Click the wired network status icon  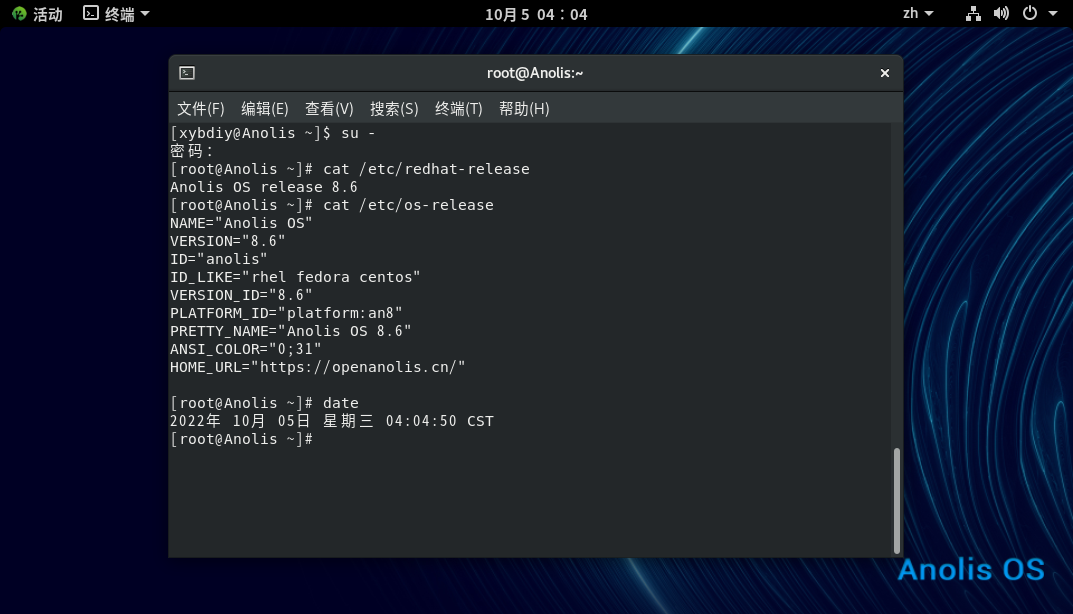pos(973,13)
